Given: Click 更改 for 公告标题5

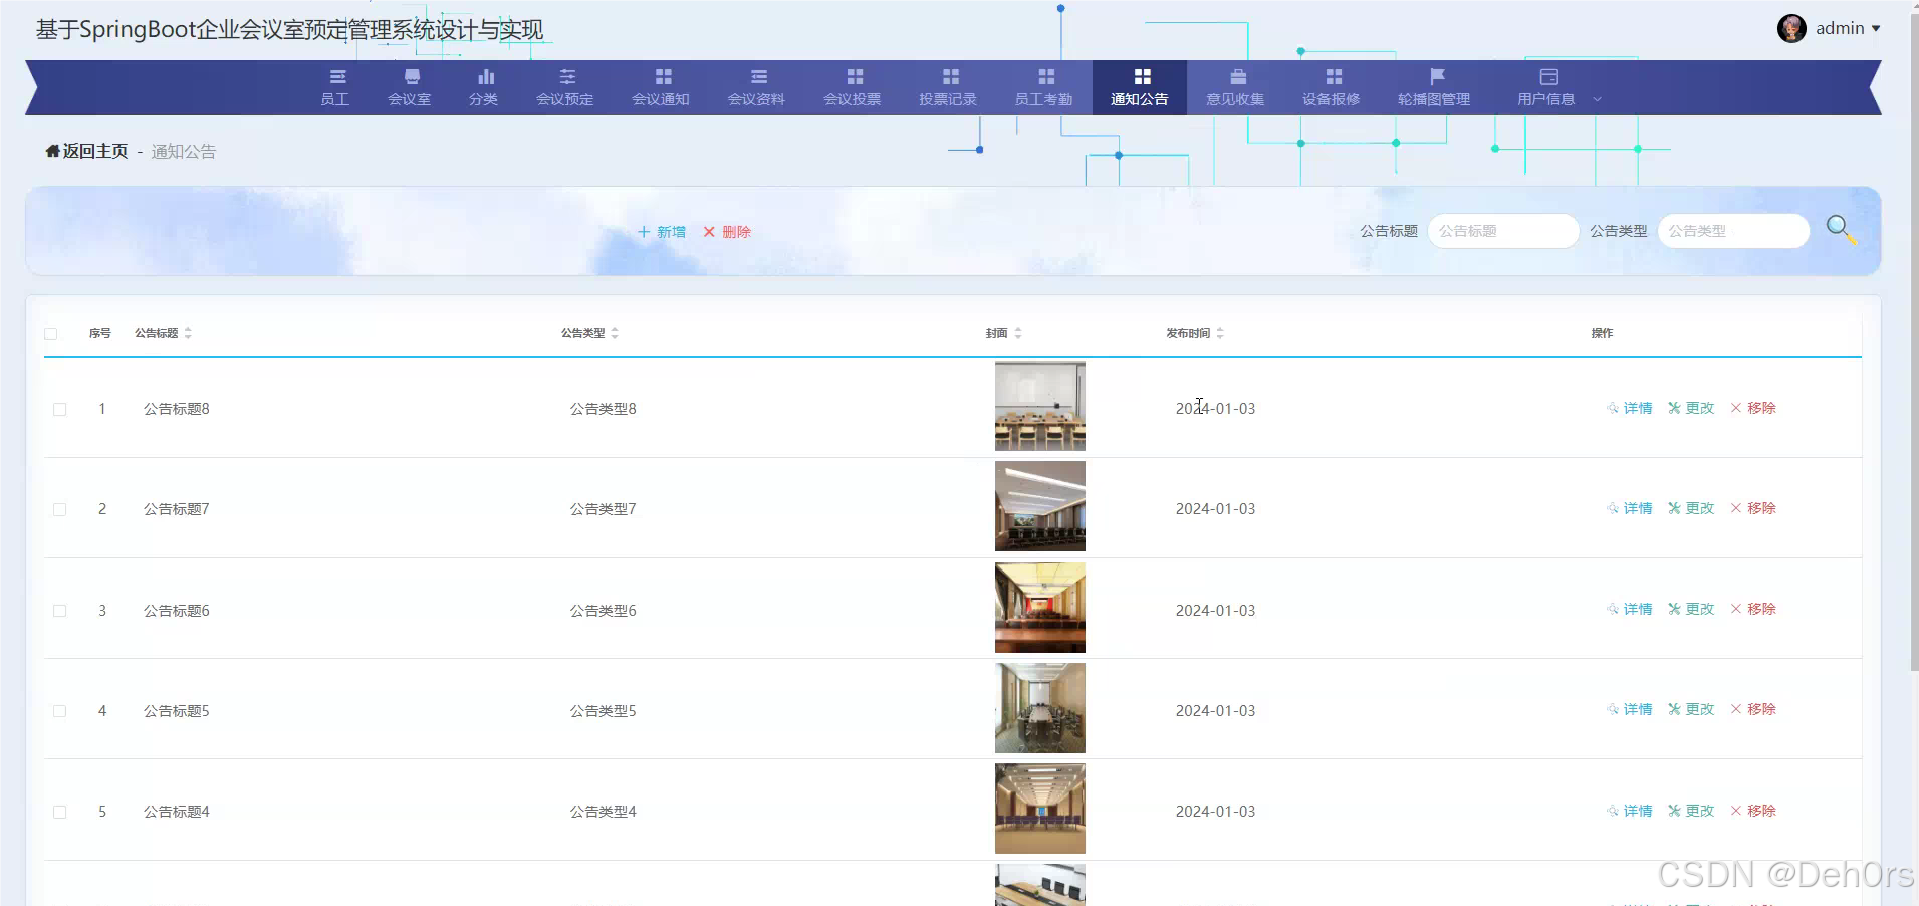Looking at the screenshot, I should click(x=1691, y=709).
